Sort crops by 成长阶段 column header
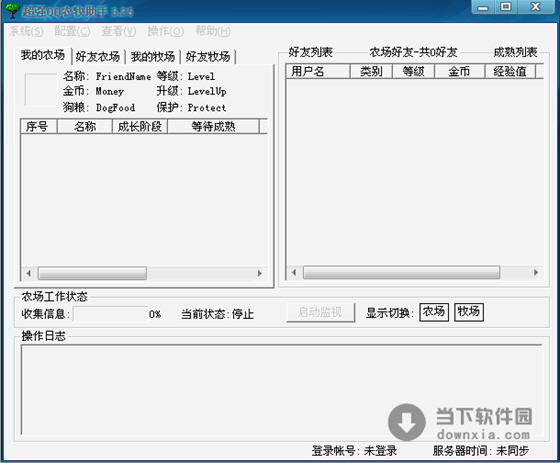560x463 pixels. [140, 126]
